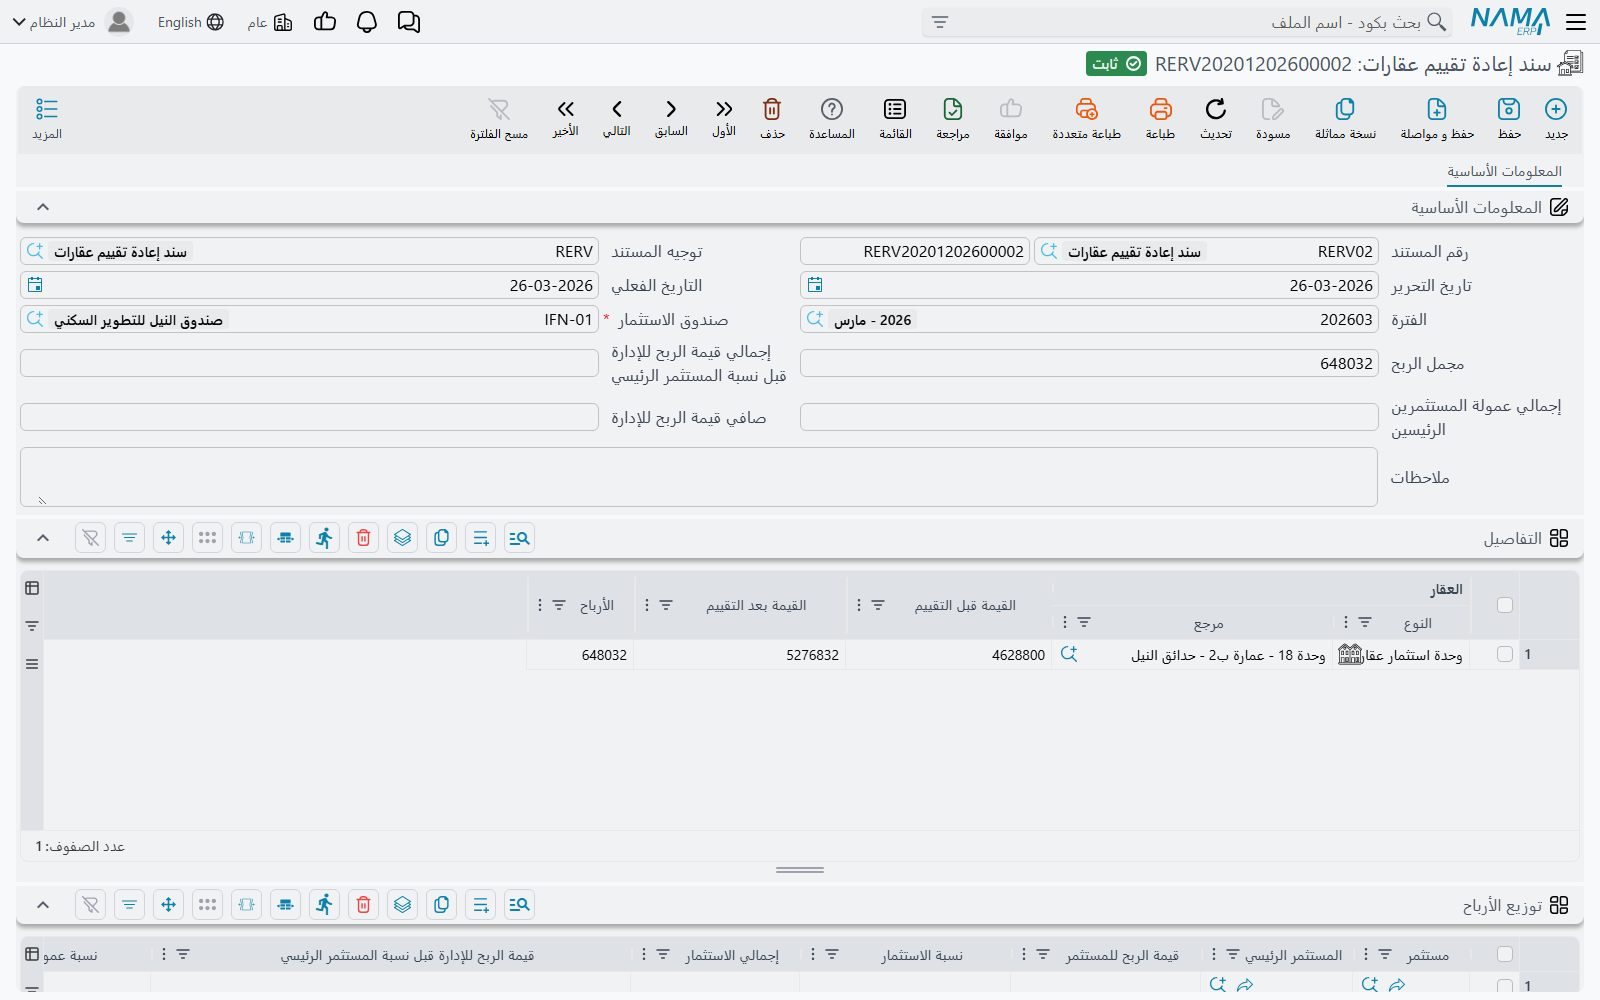The width and height of the screenshot is (1600, 1000).
Task: Open lookup for period (الفترة) field
Action: point(815,319)
